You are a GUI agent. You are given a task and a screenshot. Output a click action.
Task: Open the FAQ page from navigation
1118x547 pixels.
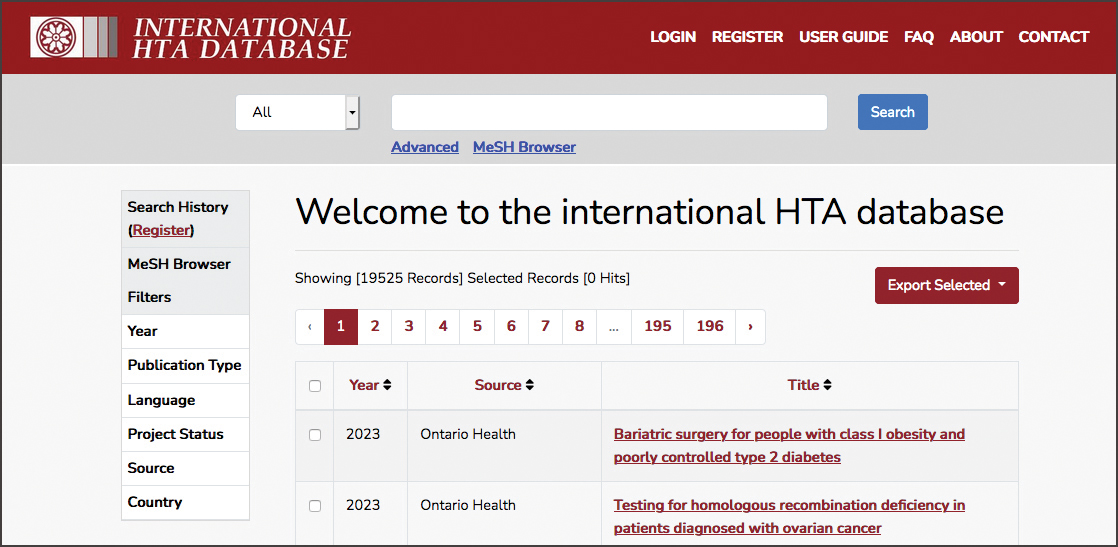click(x=918, y=37)
